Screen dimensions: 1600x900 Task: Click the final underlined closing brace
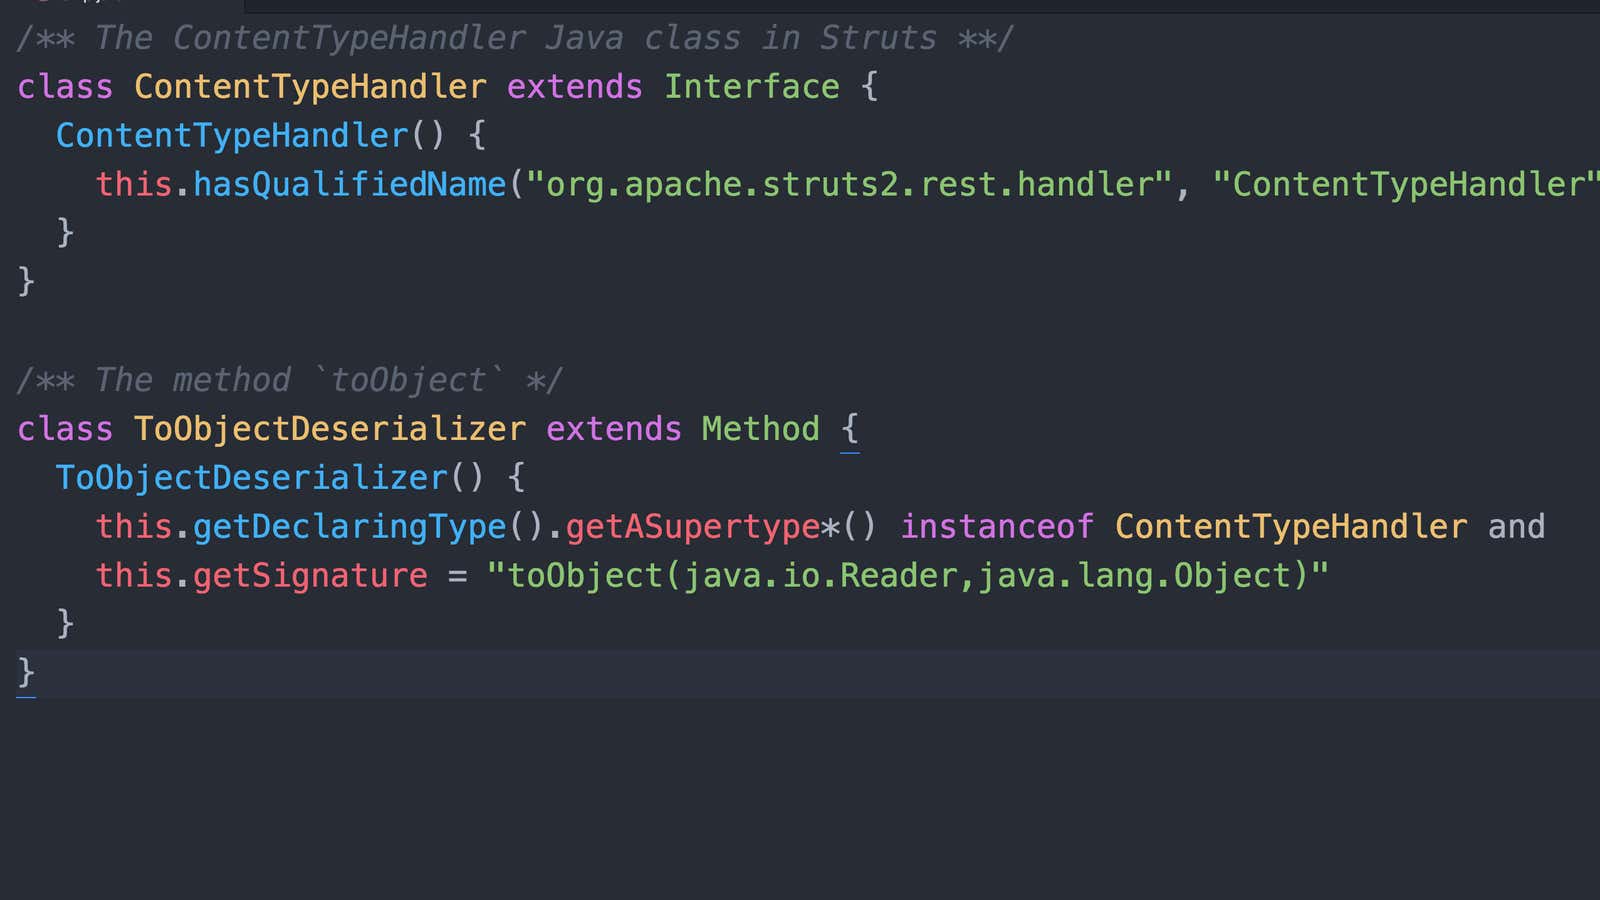27,673
